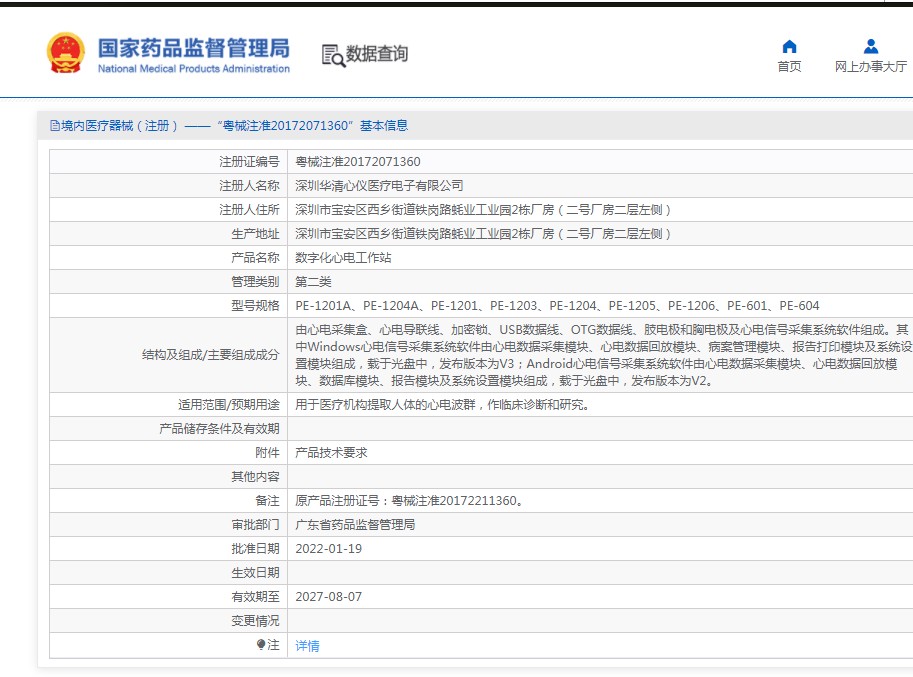This screenshot has height=677, width=913.
Task: Click the 生效日期 label cell
Action: [168, 573]
